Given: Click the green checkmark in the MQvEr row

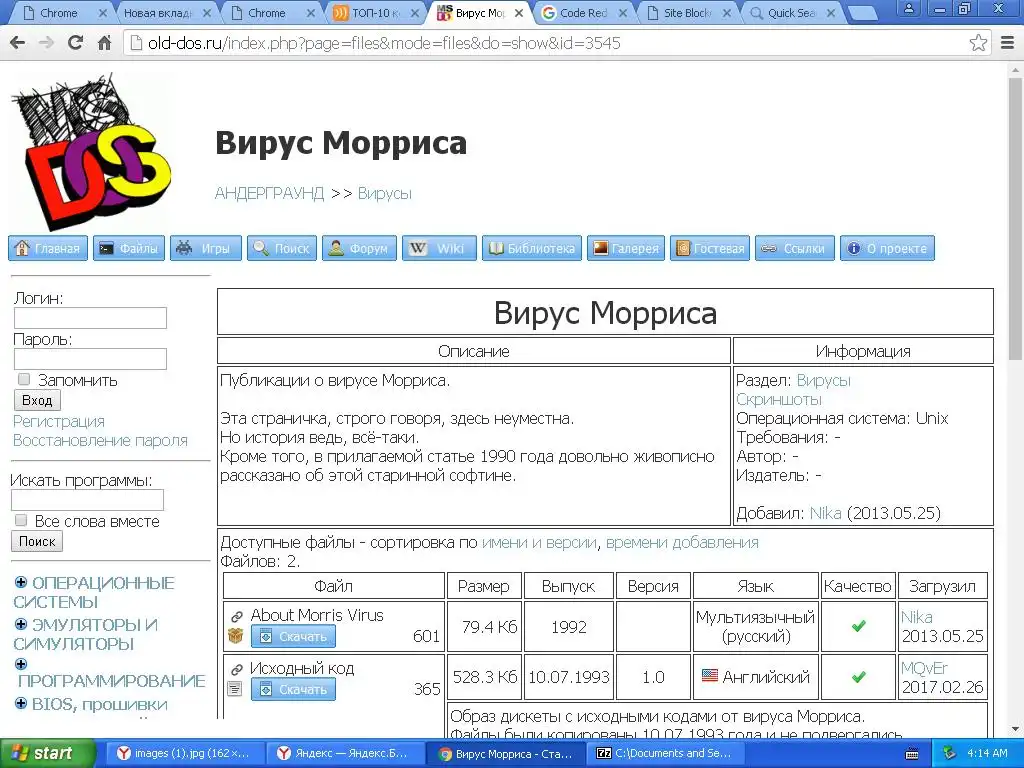Looking at the screenshot, I should click(x=859, y=677).
